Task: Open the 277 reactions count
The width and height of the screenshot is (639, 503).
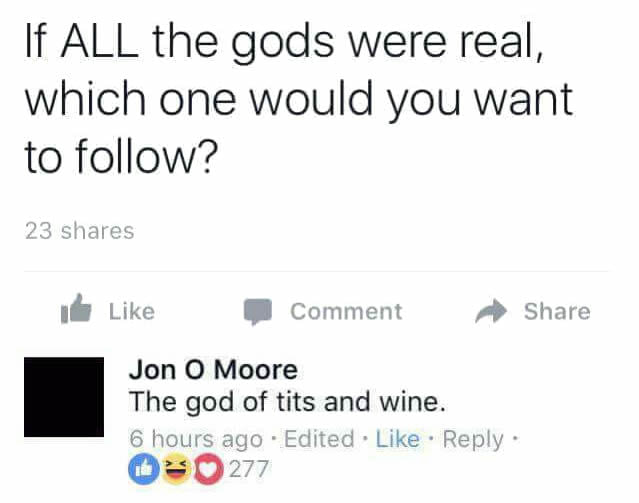Action: pos(249,469)
